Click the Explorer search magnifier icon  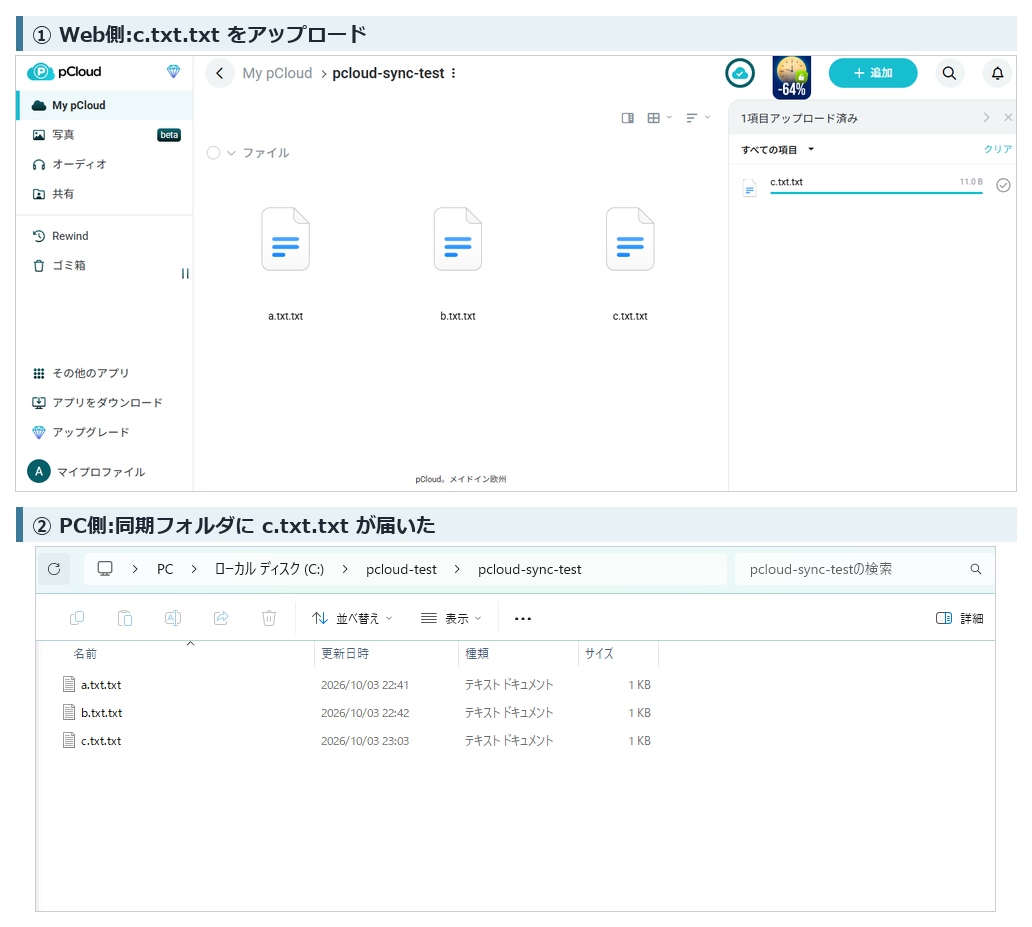click(976, 569)
